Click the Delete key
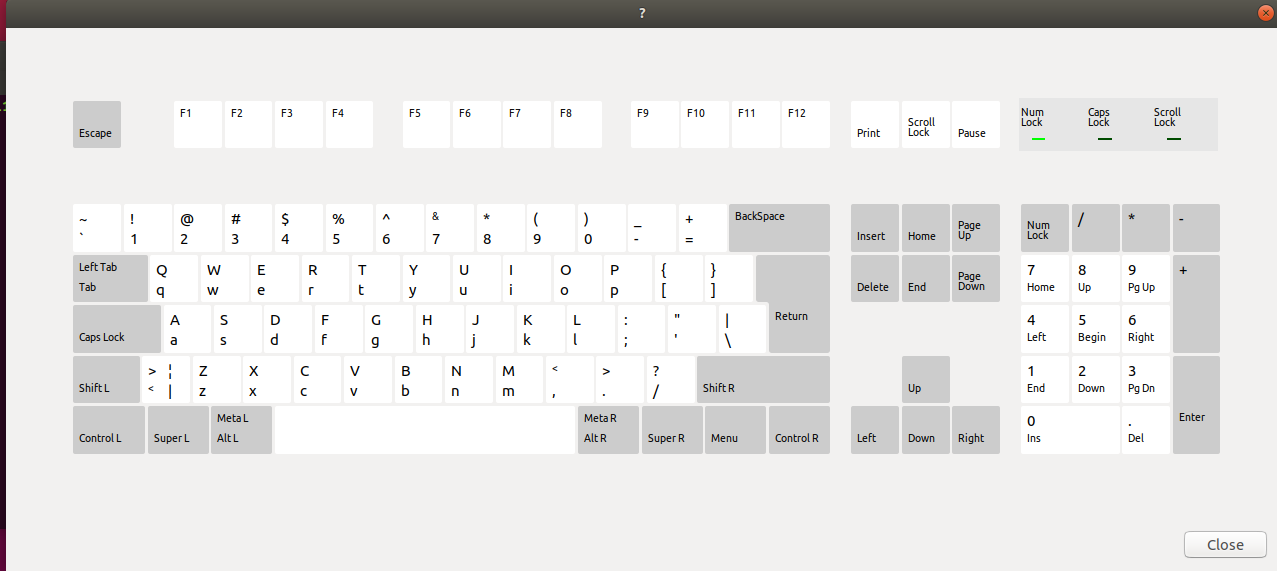 [875, 278]
